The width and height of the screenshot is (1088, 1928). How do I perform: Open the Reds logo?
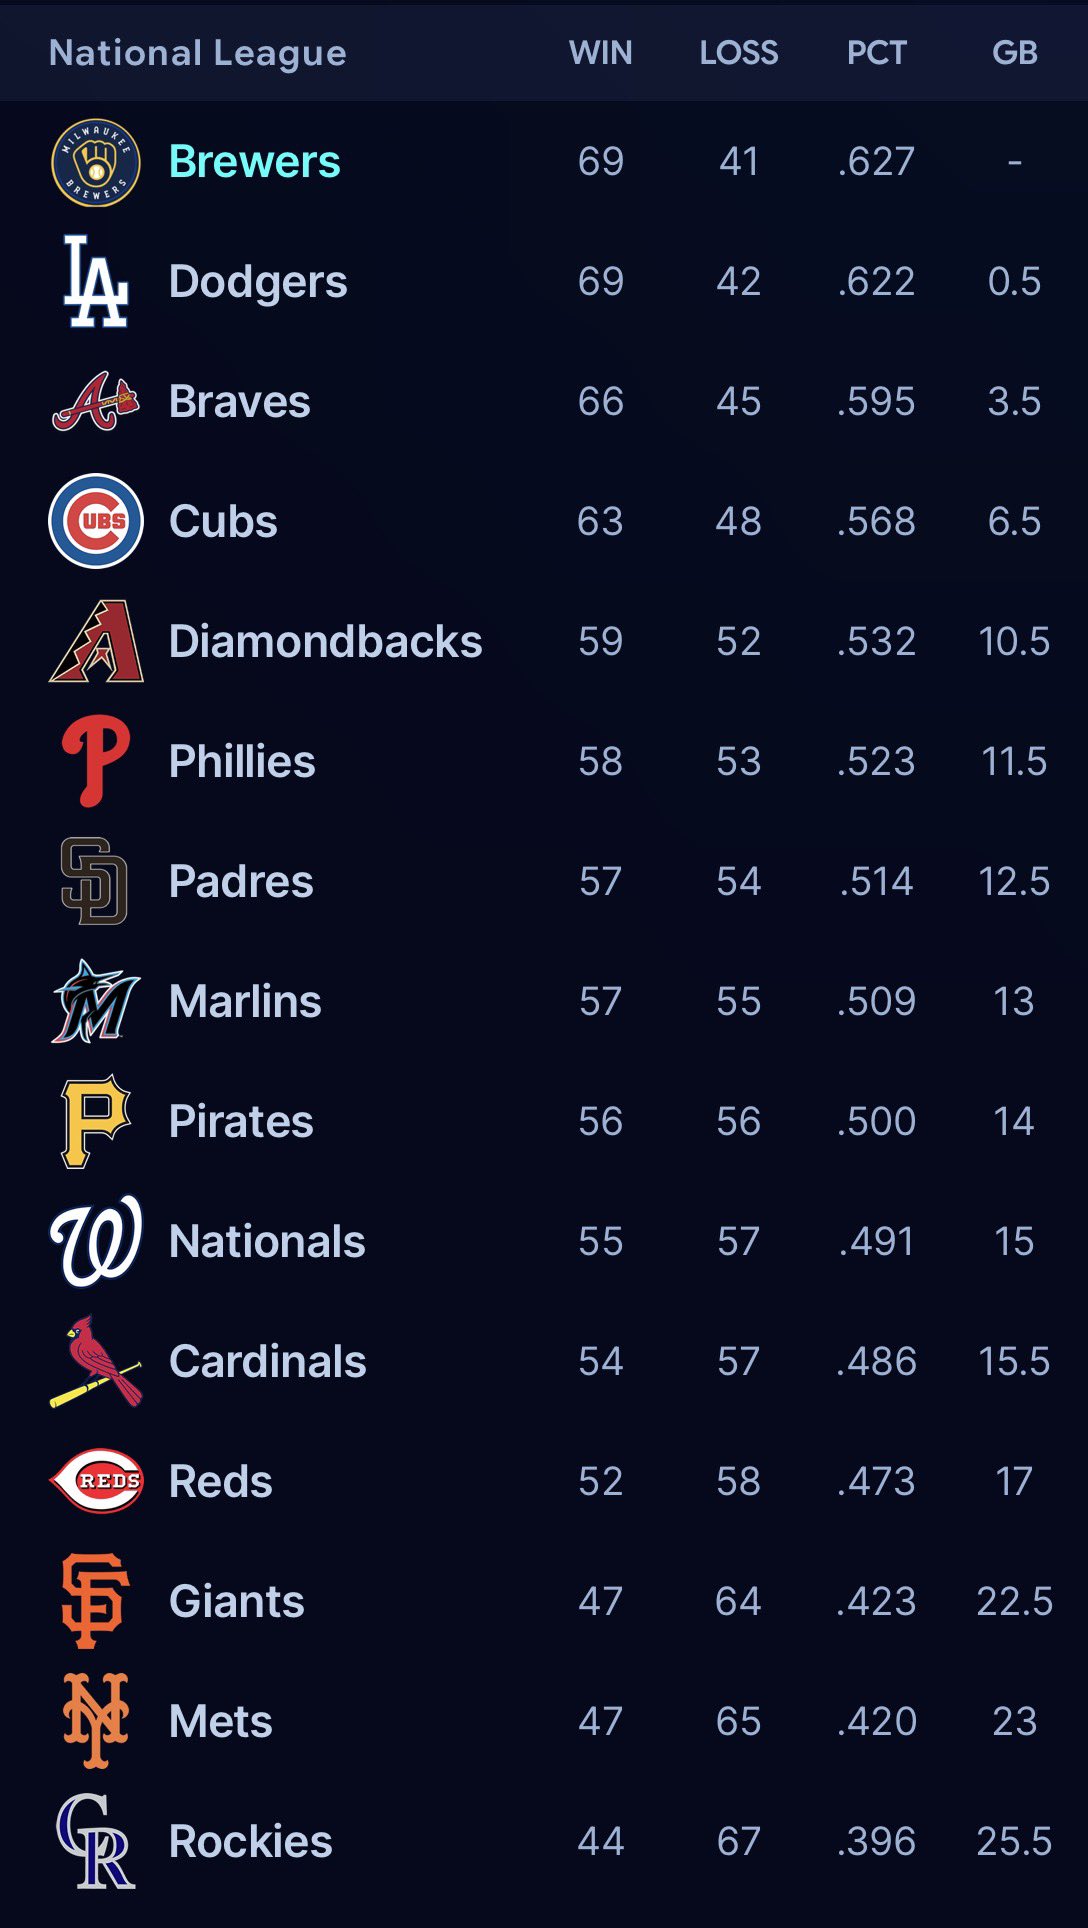pyautogui.click(x=96, y=1481)
